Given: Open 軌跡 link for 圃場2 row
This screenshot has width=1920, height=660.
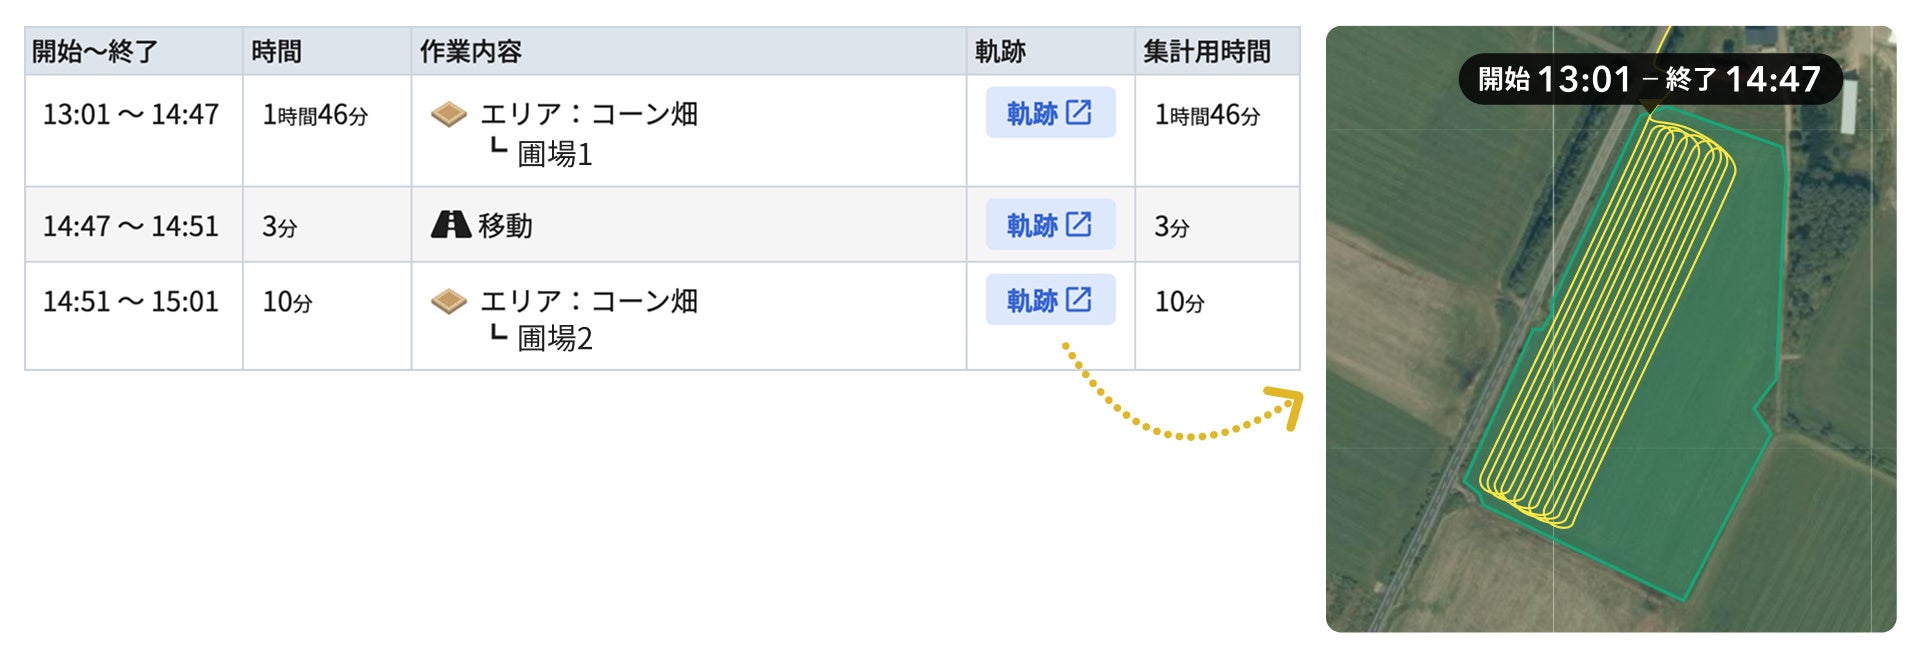Looking at the screenshot, I should 1050,299.
